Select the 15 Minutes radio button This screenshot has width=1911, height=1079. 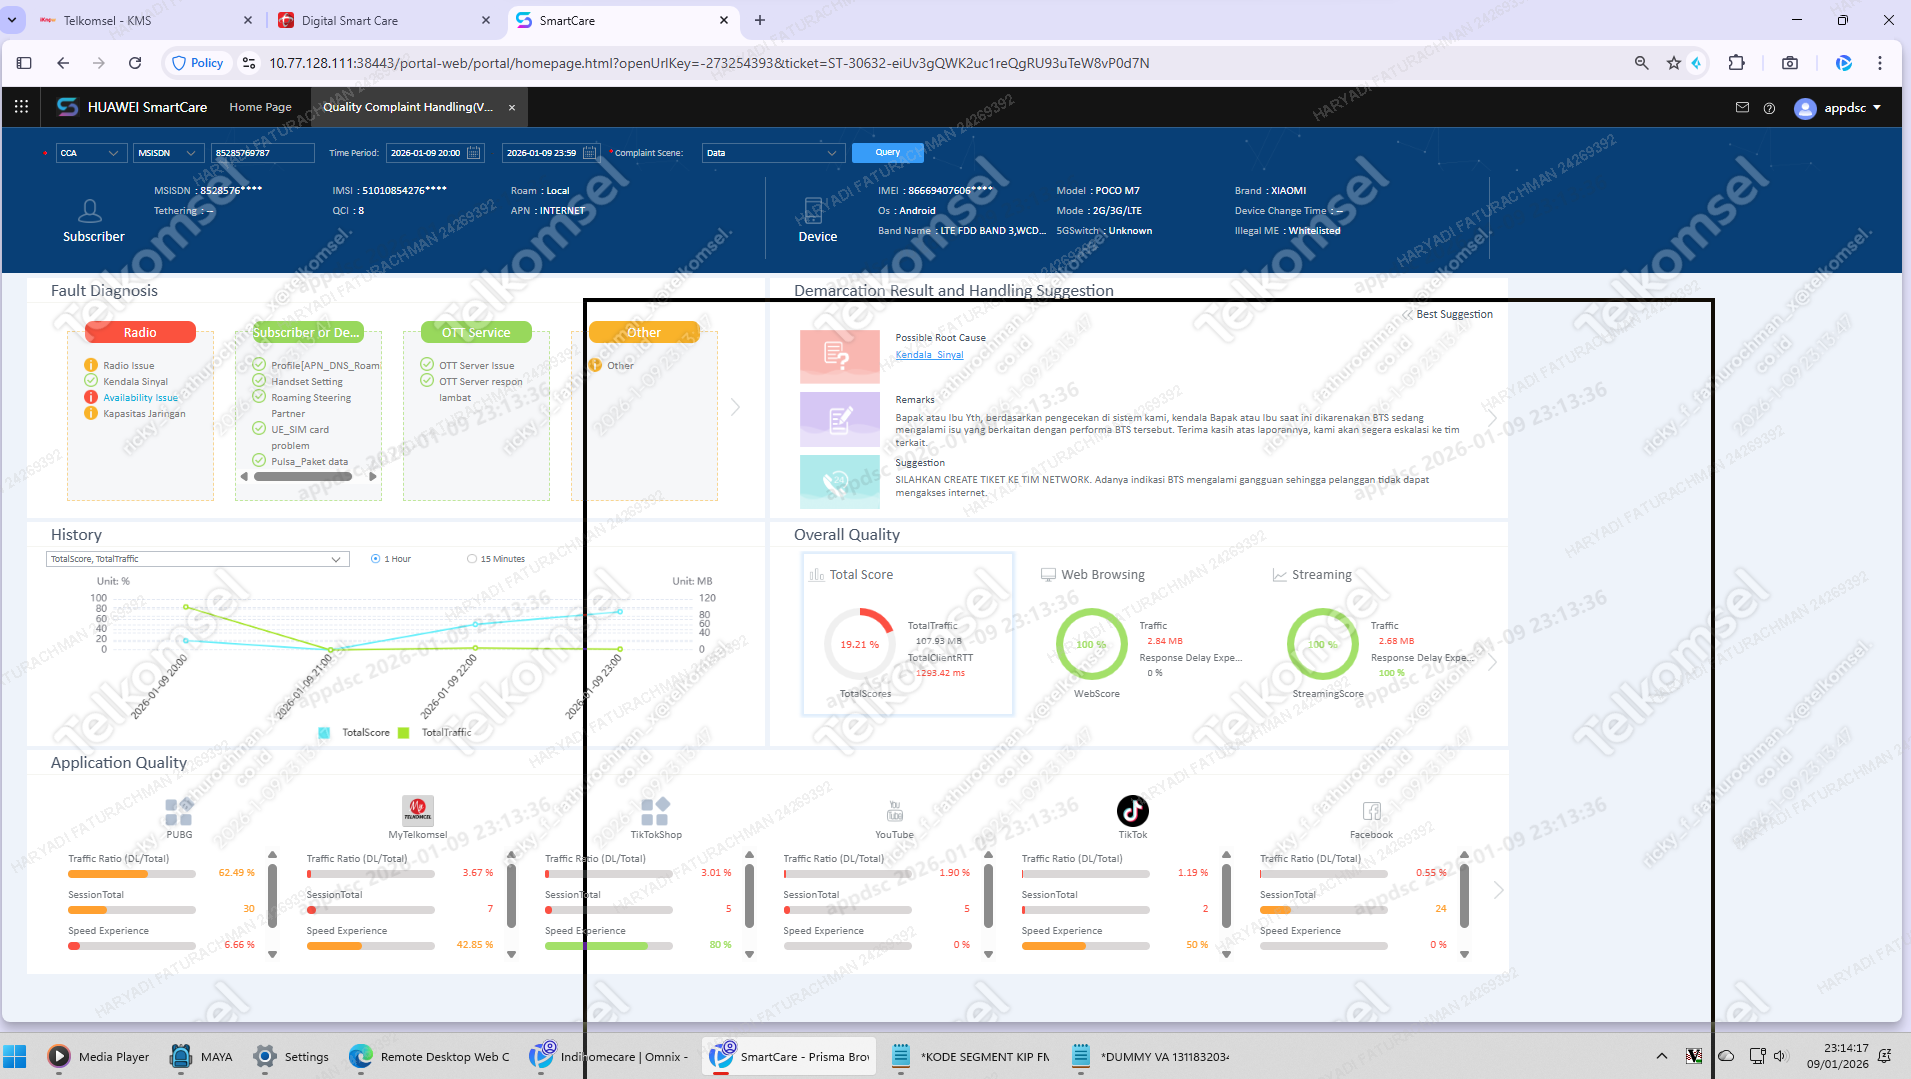472,559
